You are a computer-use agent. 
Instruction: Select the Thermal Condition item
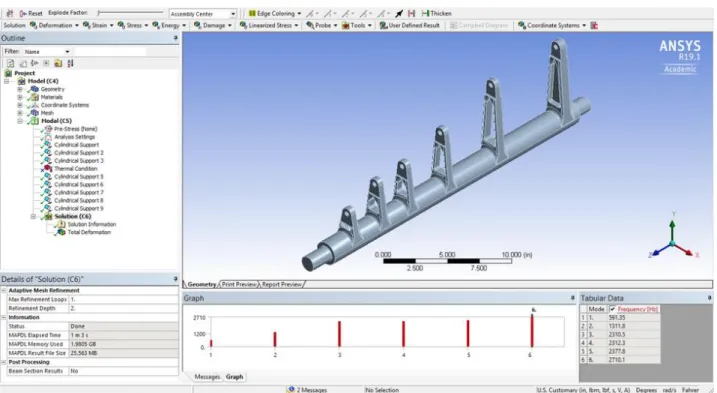(76, 168)
